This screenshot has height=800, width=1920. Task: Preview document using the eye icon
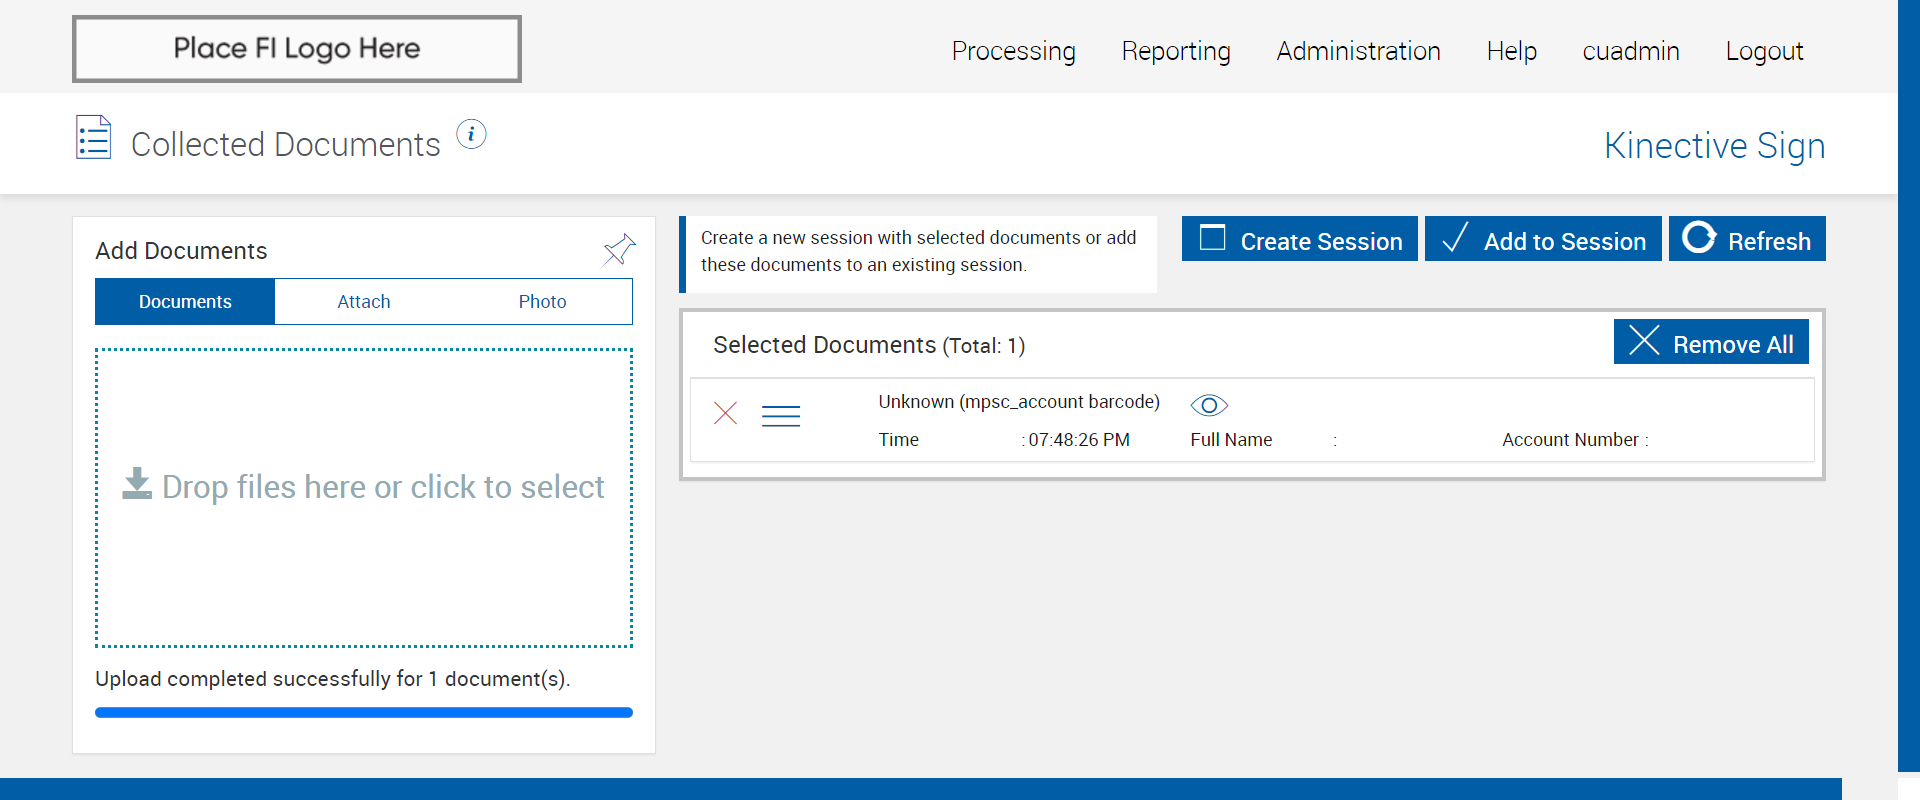point(1209,405)
